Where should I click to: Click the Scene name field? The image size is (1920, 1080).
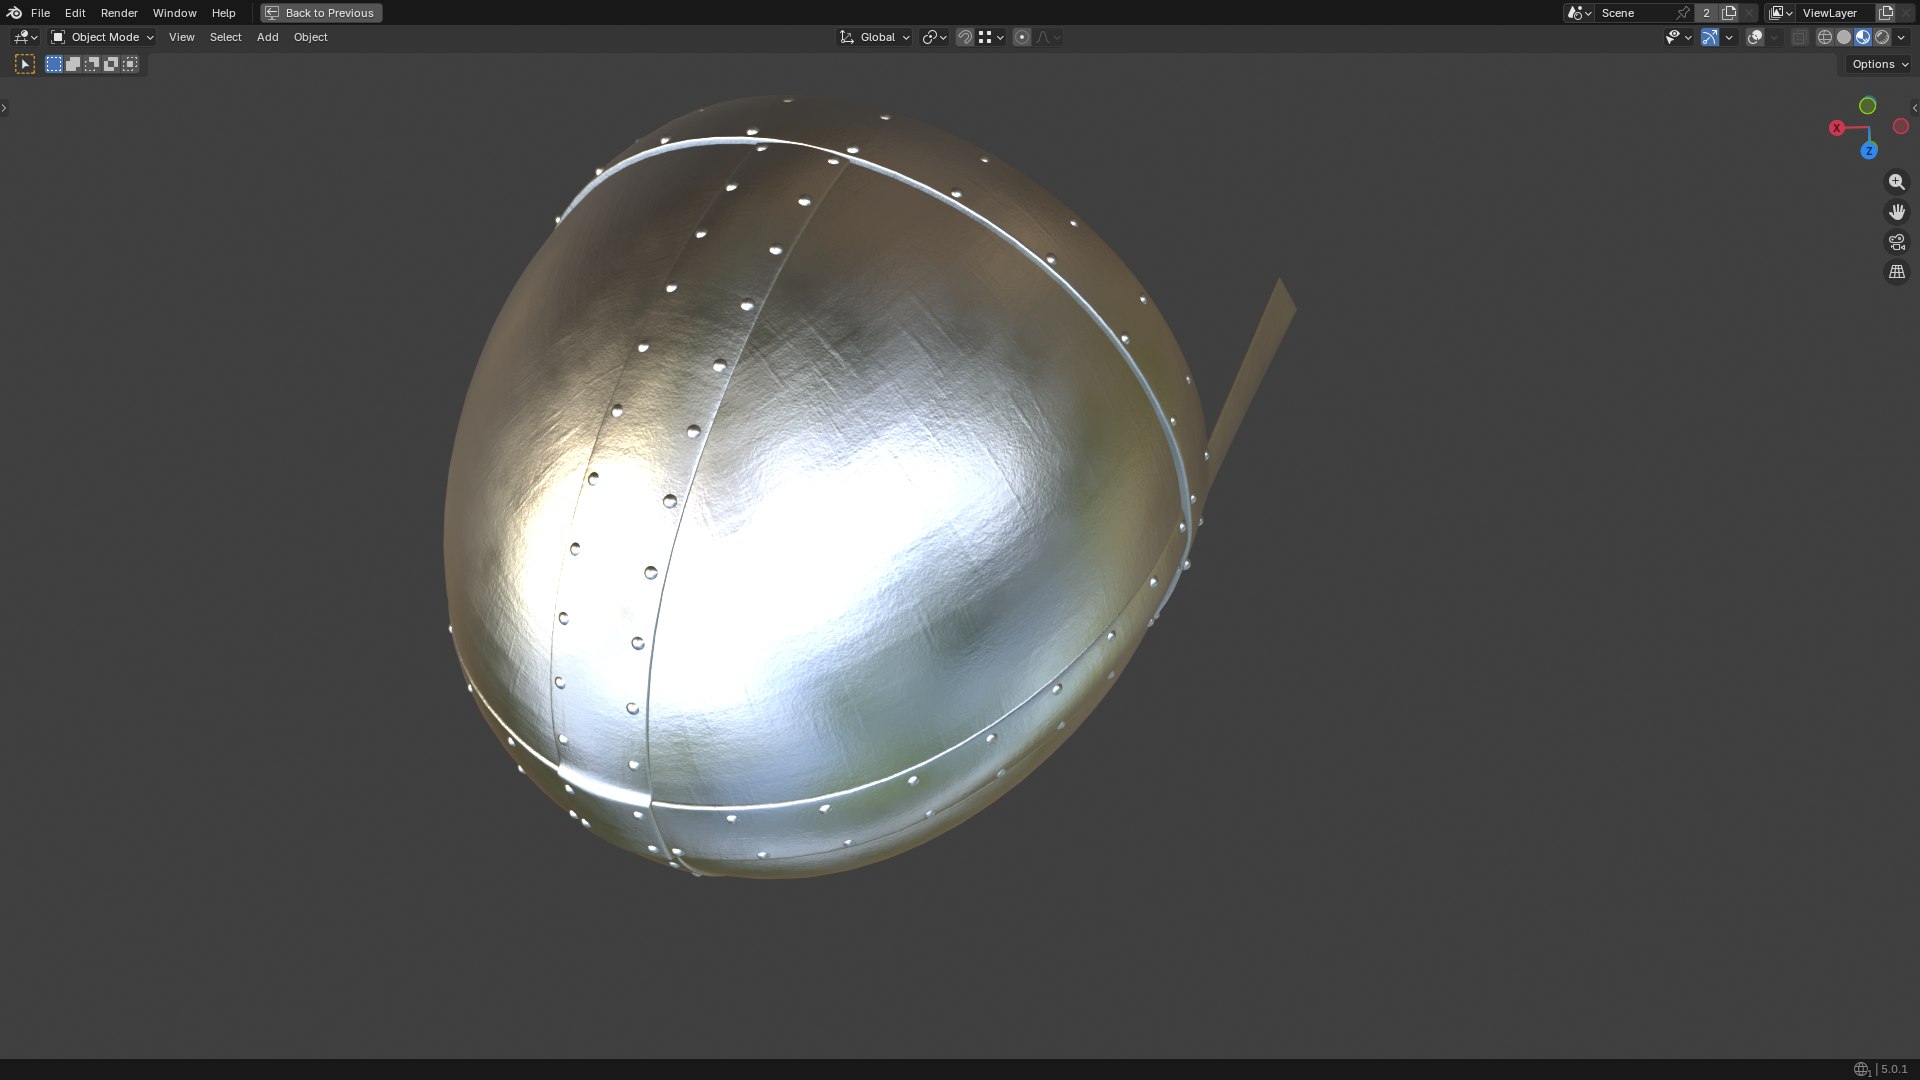[x=1635, y=13]
